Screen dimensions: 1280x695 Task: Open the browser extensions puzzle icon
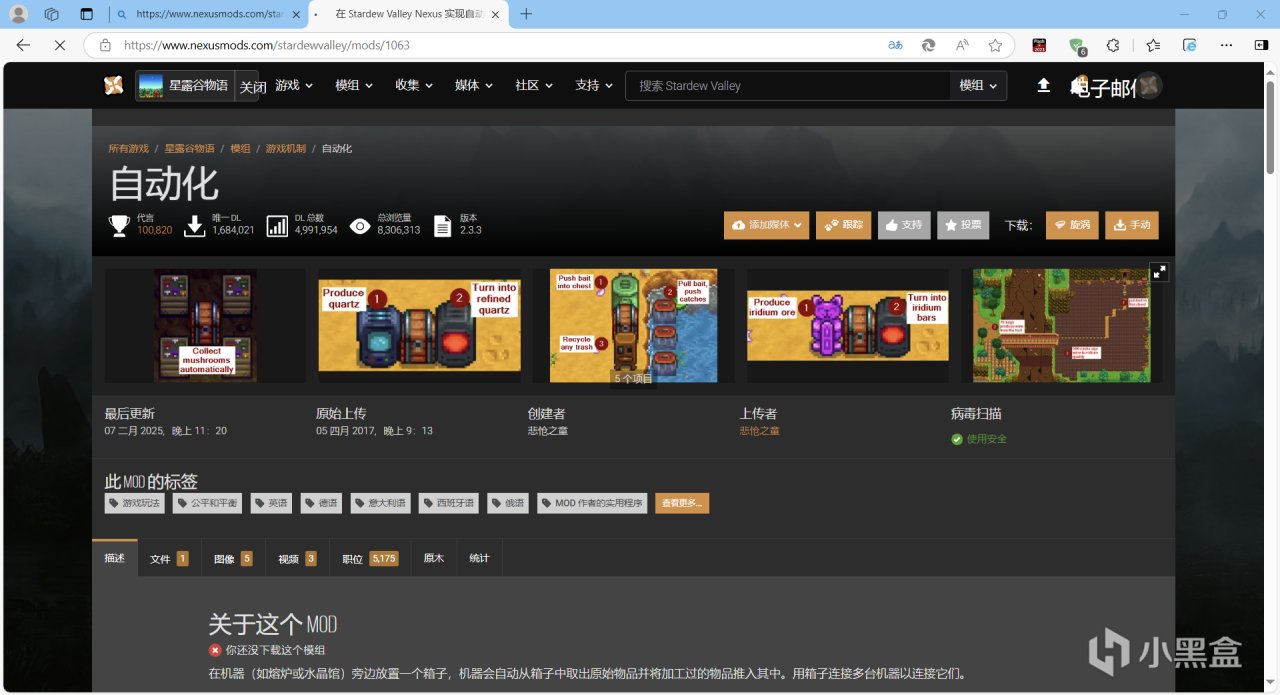click(1112, 45)
